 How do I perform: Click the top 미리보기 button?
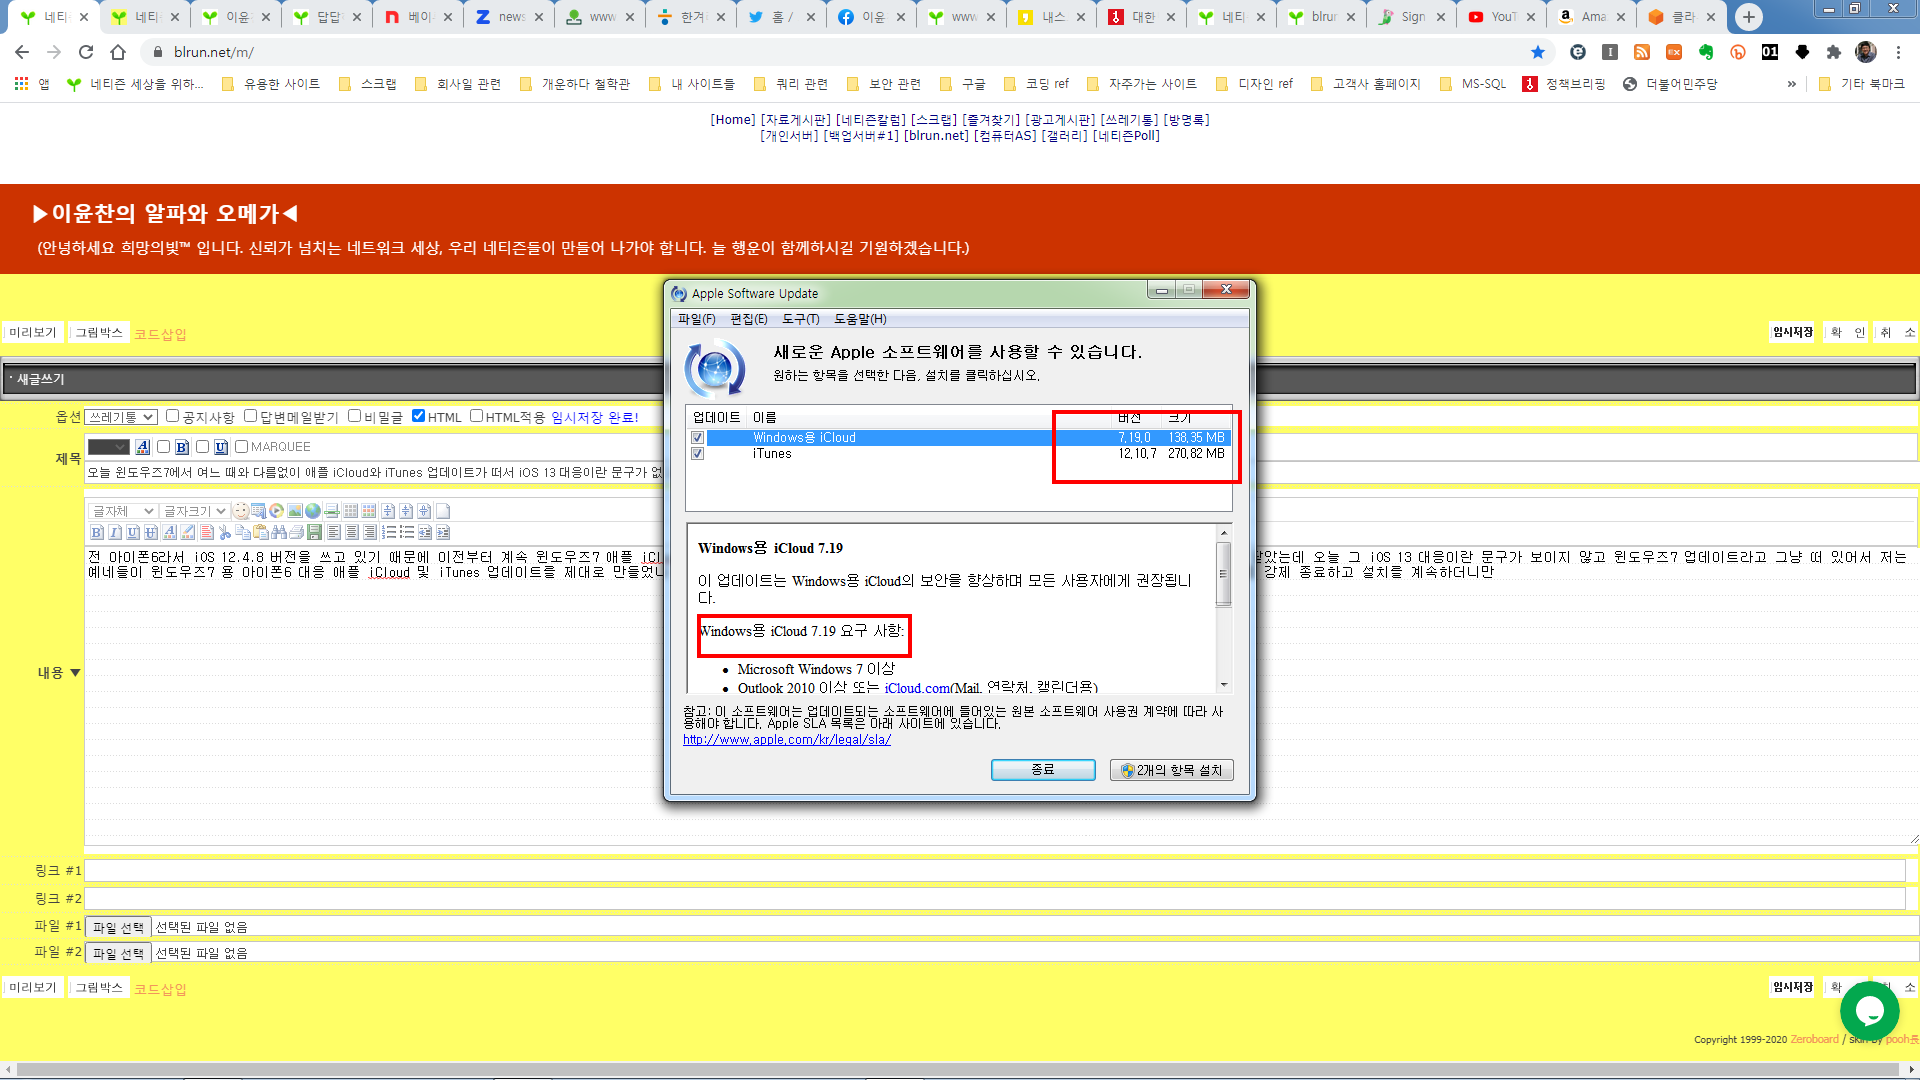[x=33, y=333]
